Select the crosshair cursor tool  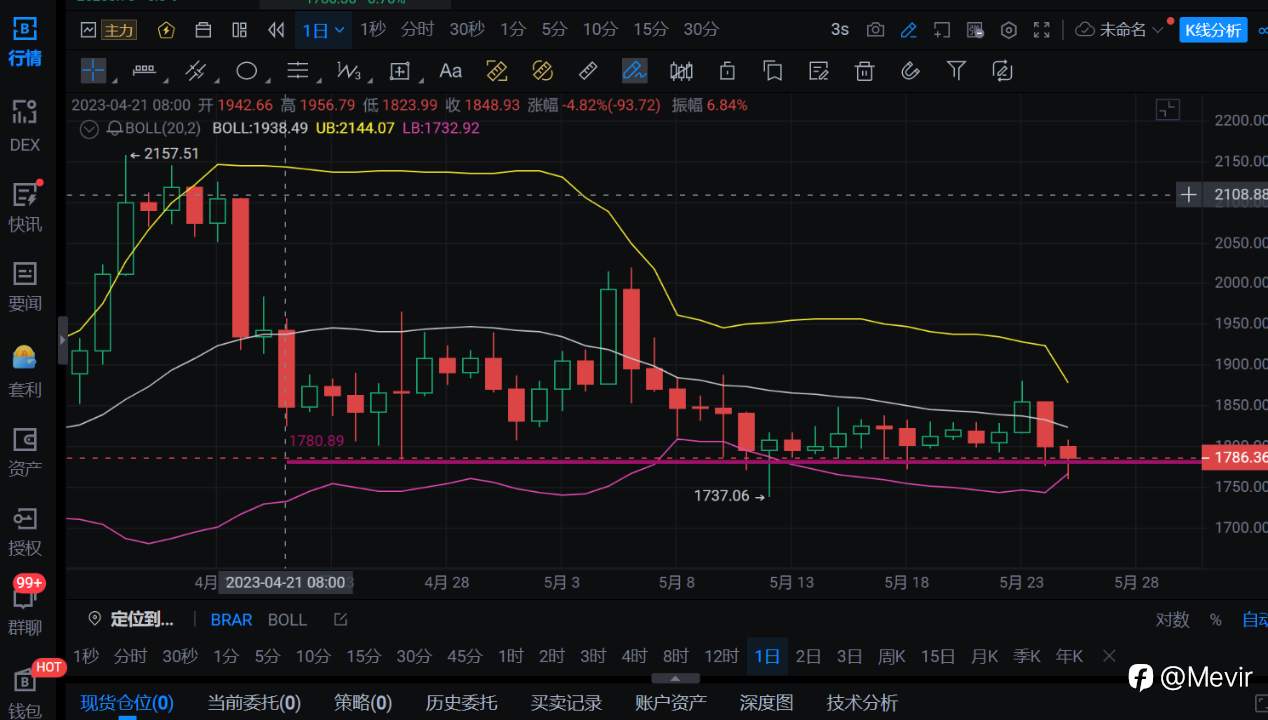pyautogui.click(x=93, y=71)
